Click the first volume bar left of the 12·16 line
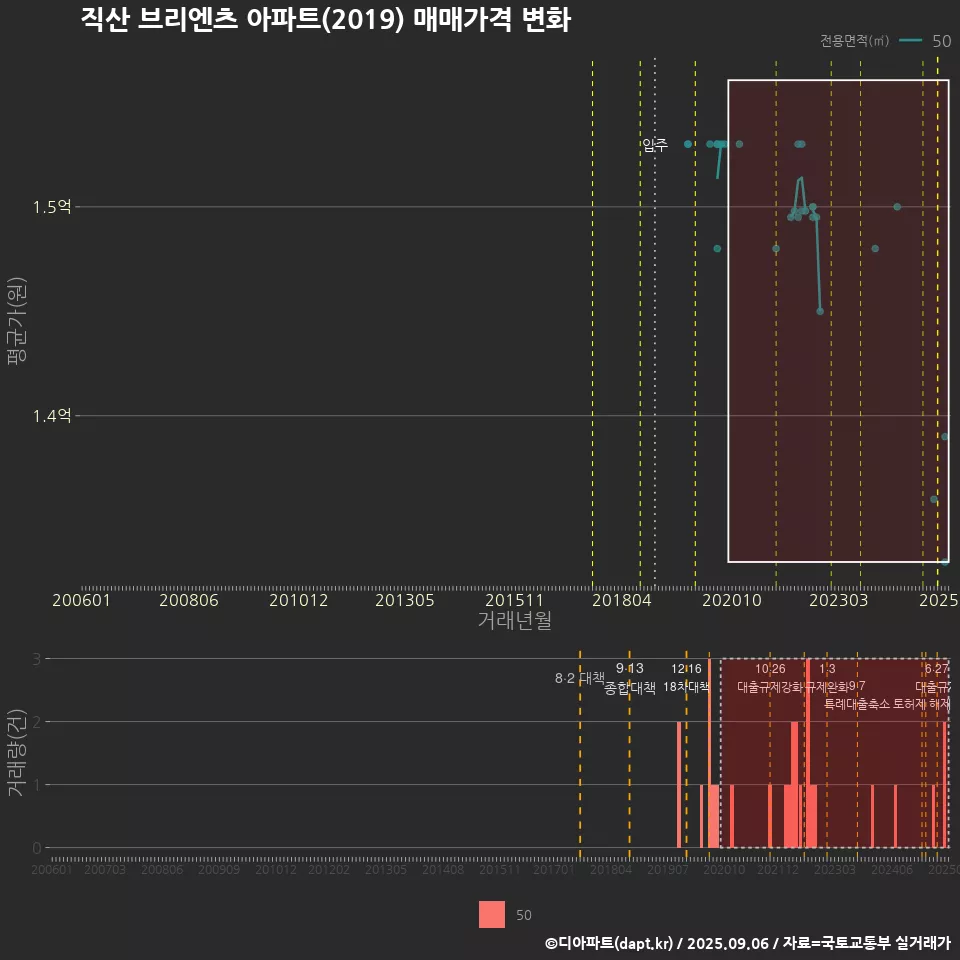Image resolution: width=960 pixels, height=960 pixels. pyautogui.click(x=679, y=785)
